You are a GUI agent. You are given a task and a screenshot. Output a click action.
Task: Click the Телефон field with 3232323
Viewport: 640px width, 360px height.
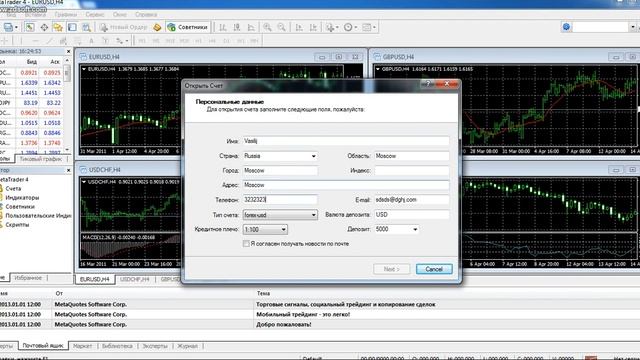click(x=280, y=200)
